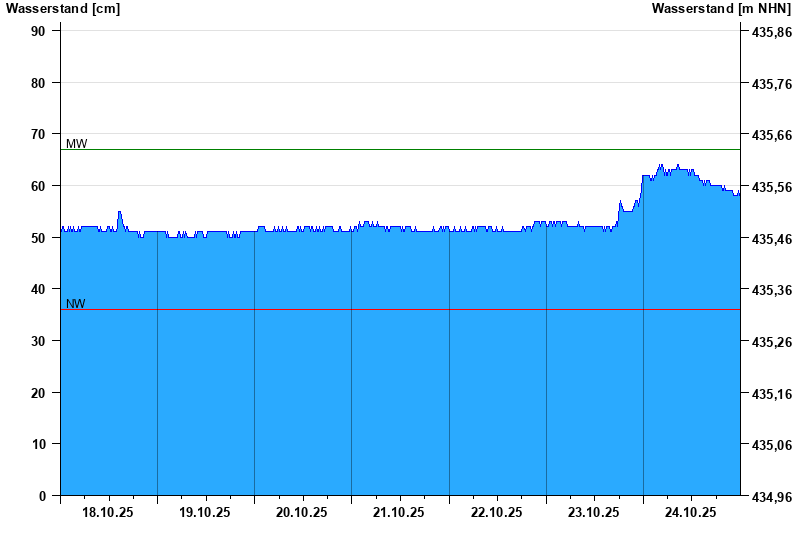
Task: Click the 'Wasserstand [cm]' axis title
Action: [x=62, y=9]
